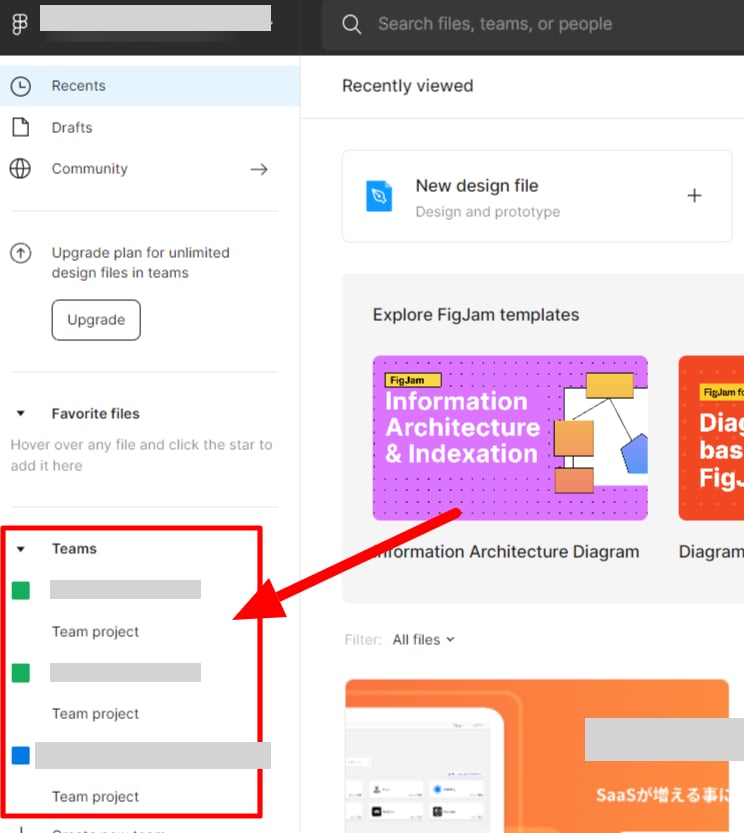Open the All files filter dropdown

tap(424, 640)
